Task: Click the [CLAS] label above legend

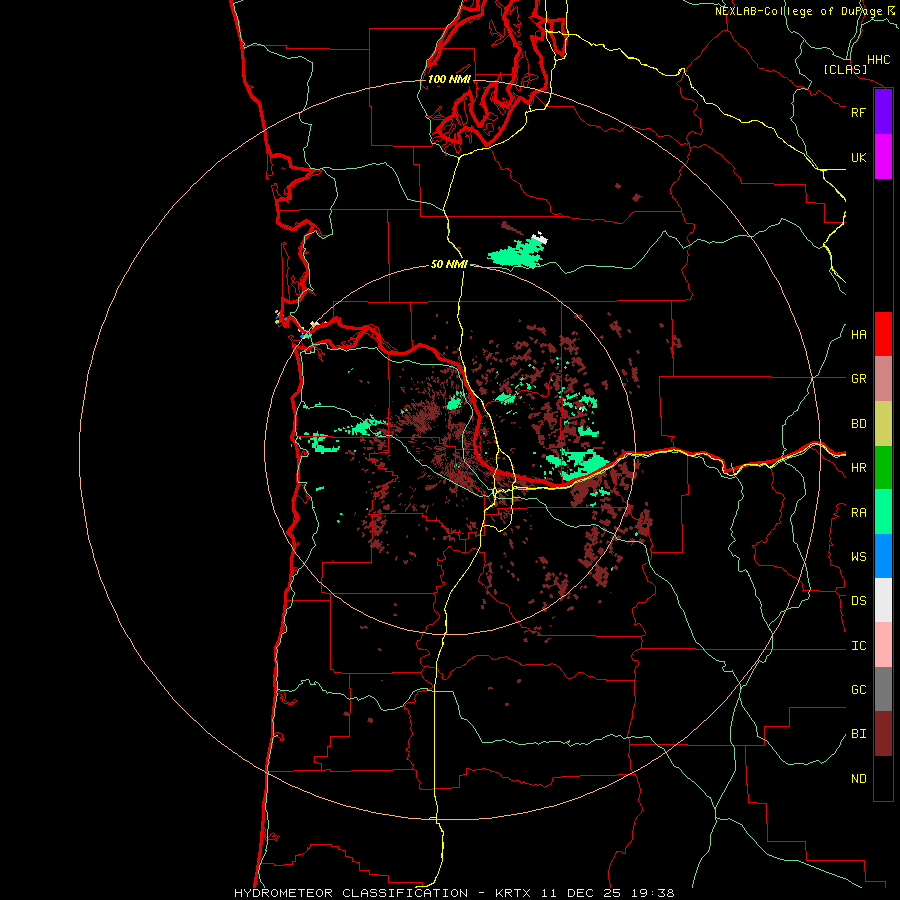Action: coord(845,69)
